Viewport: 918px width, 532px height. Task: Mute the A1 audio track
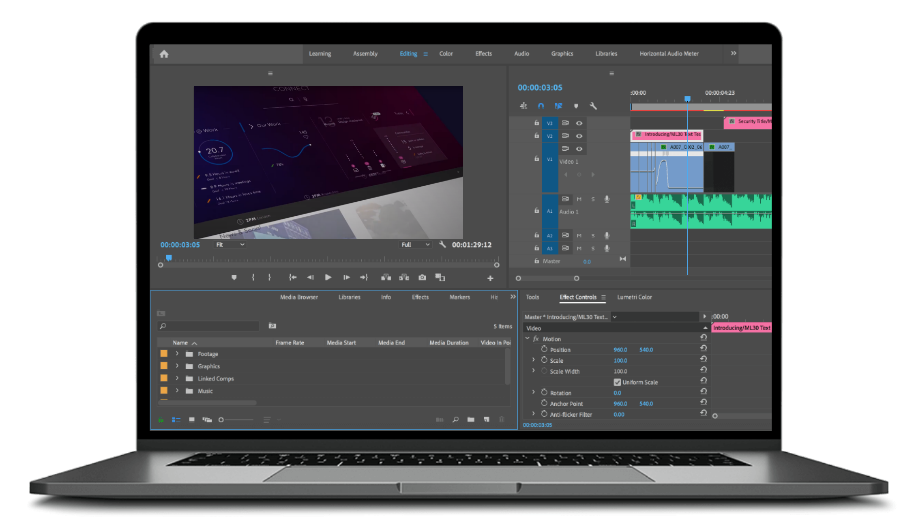pos(579,199)
